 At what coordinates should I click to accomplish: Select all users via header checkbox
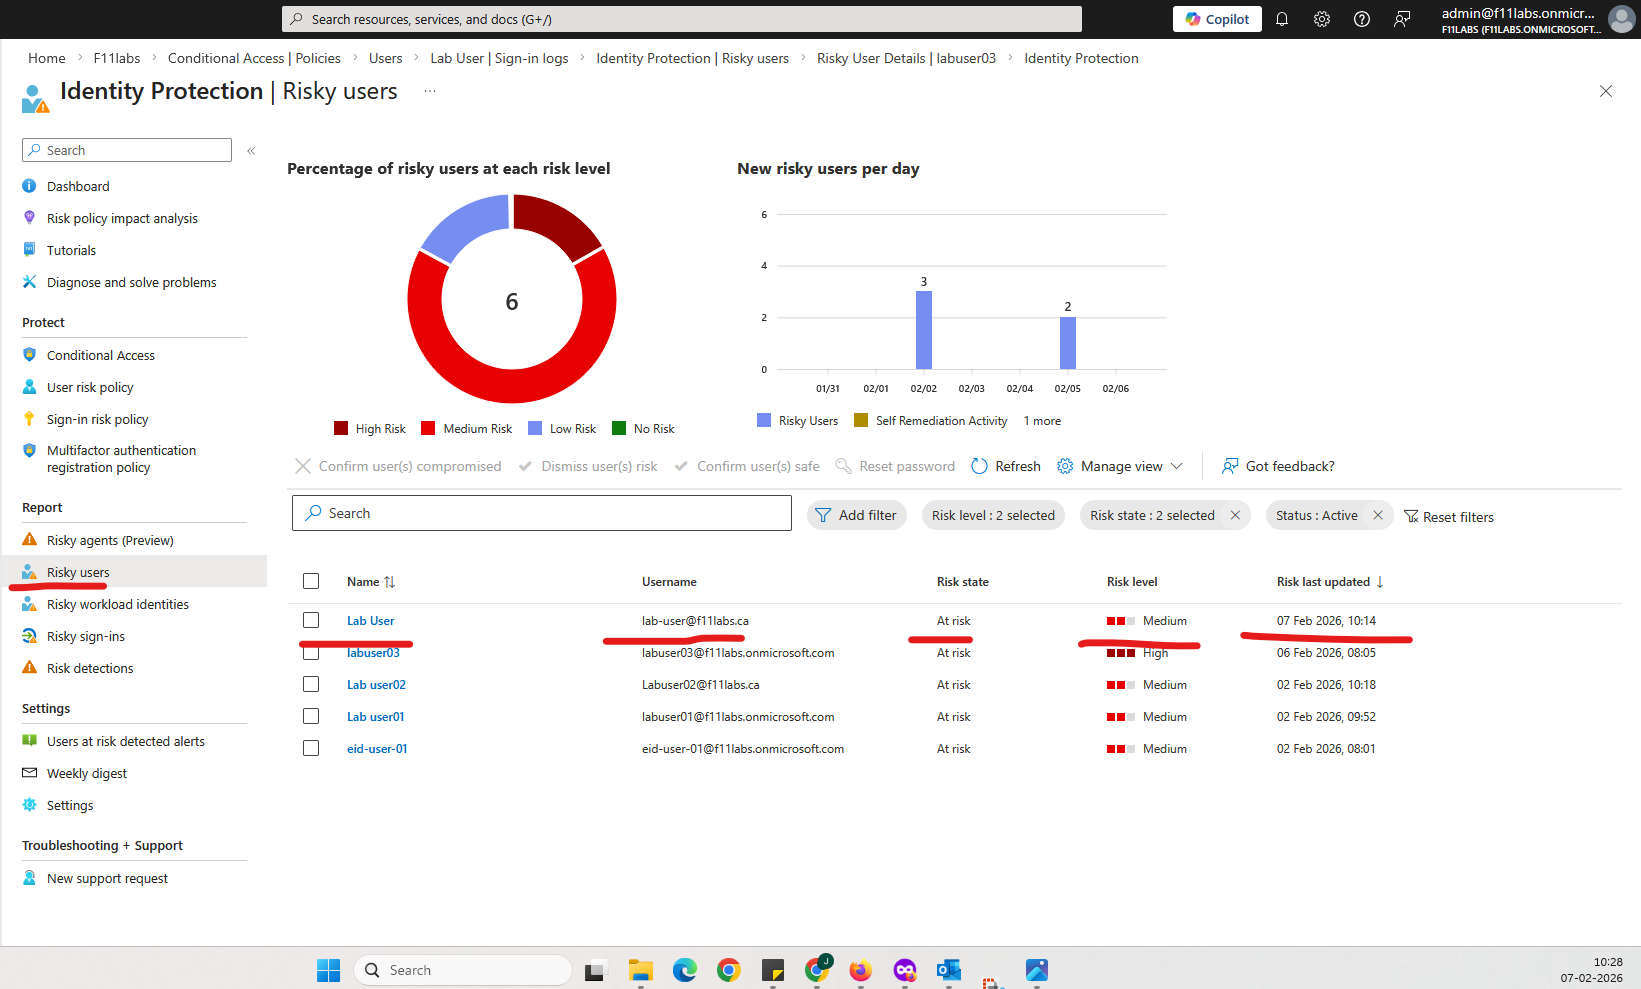(311, 581)
